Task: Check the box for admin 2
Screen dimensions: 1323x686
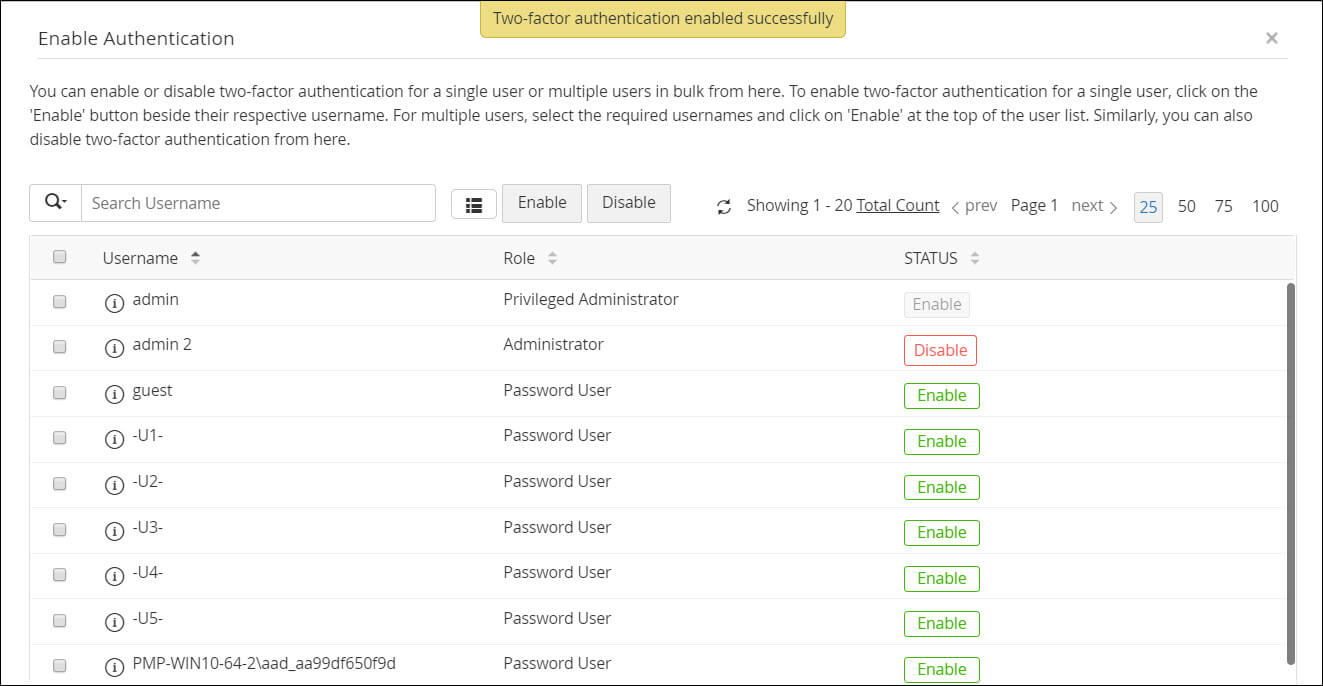Action: pos(59,346)
